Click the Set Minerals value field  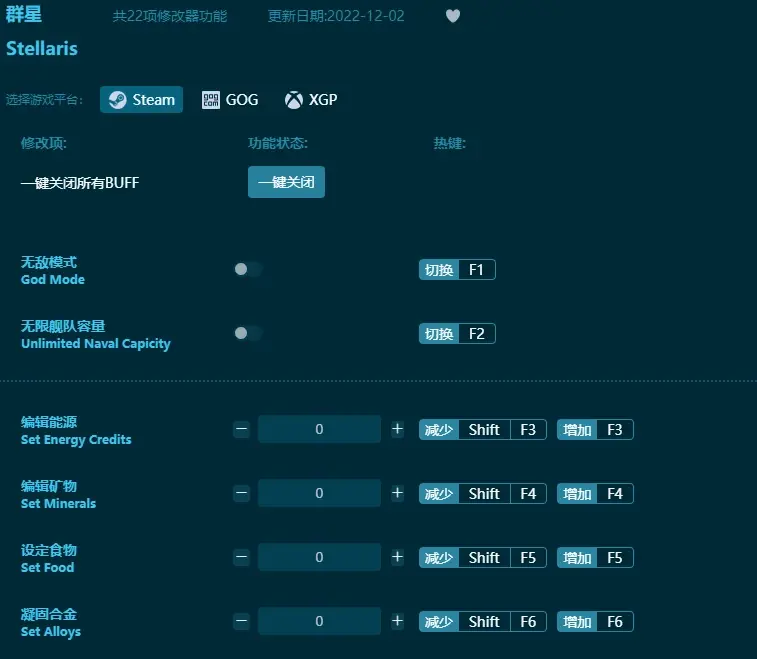[x=319, y=493]
